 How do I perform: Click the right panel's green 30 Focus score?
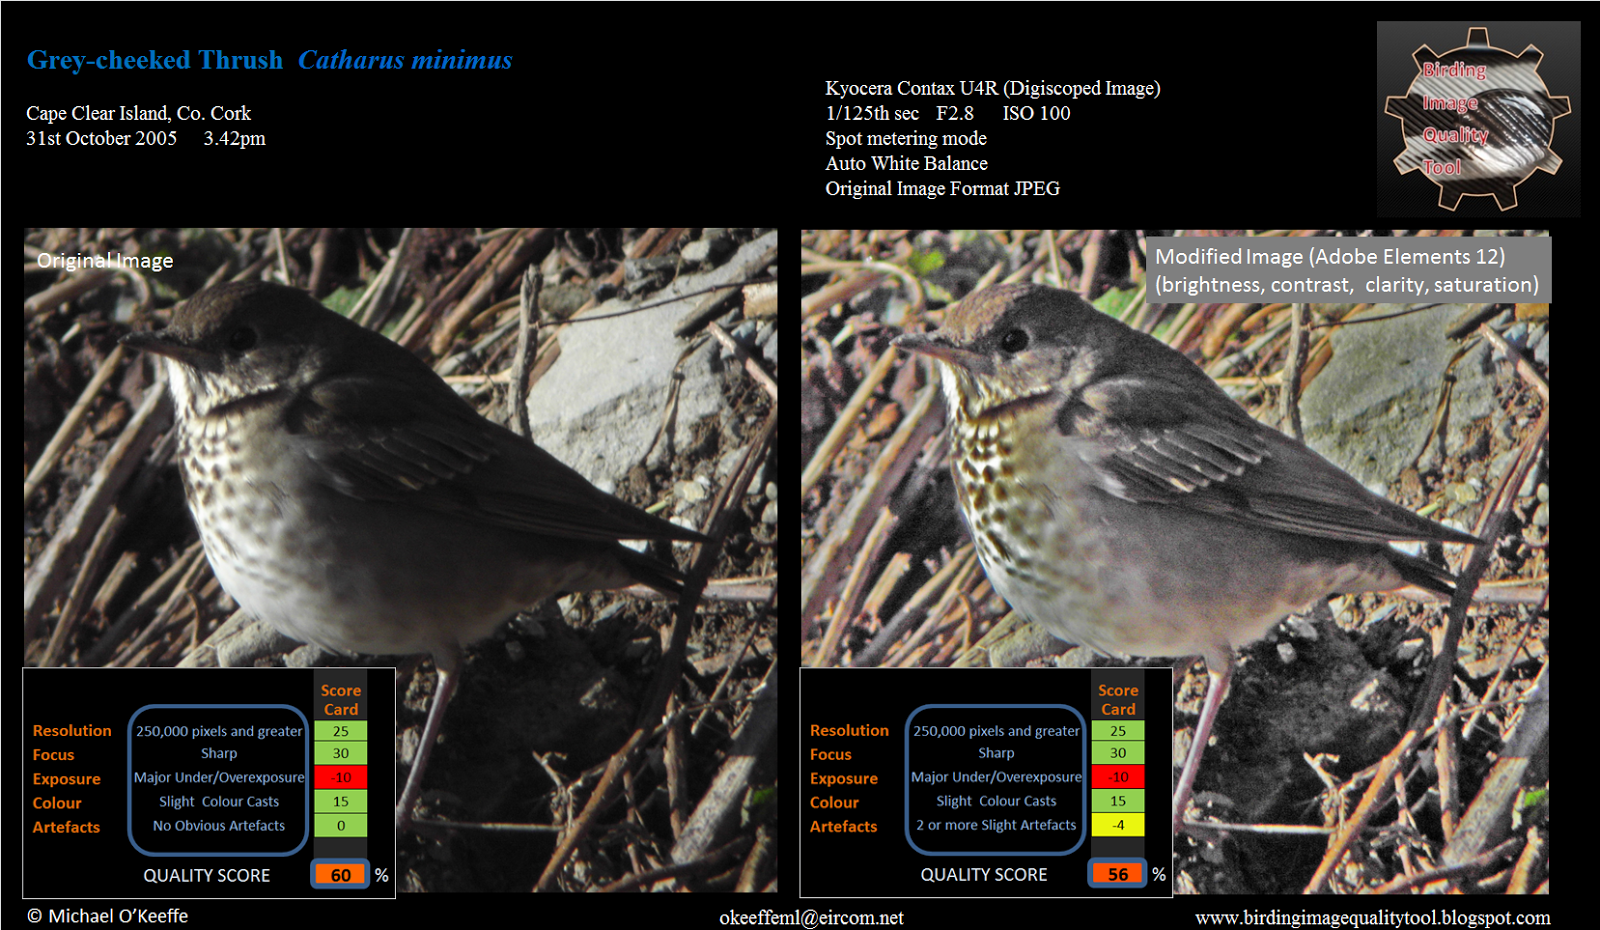pyautogui.click(x=1118, y=753)
